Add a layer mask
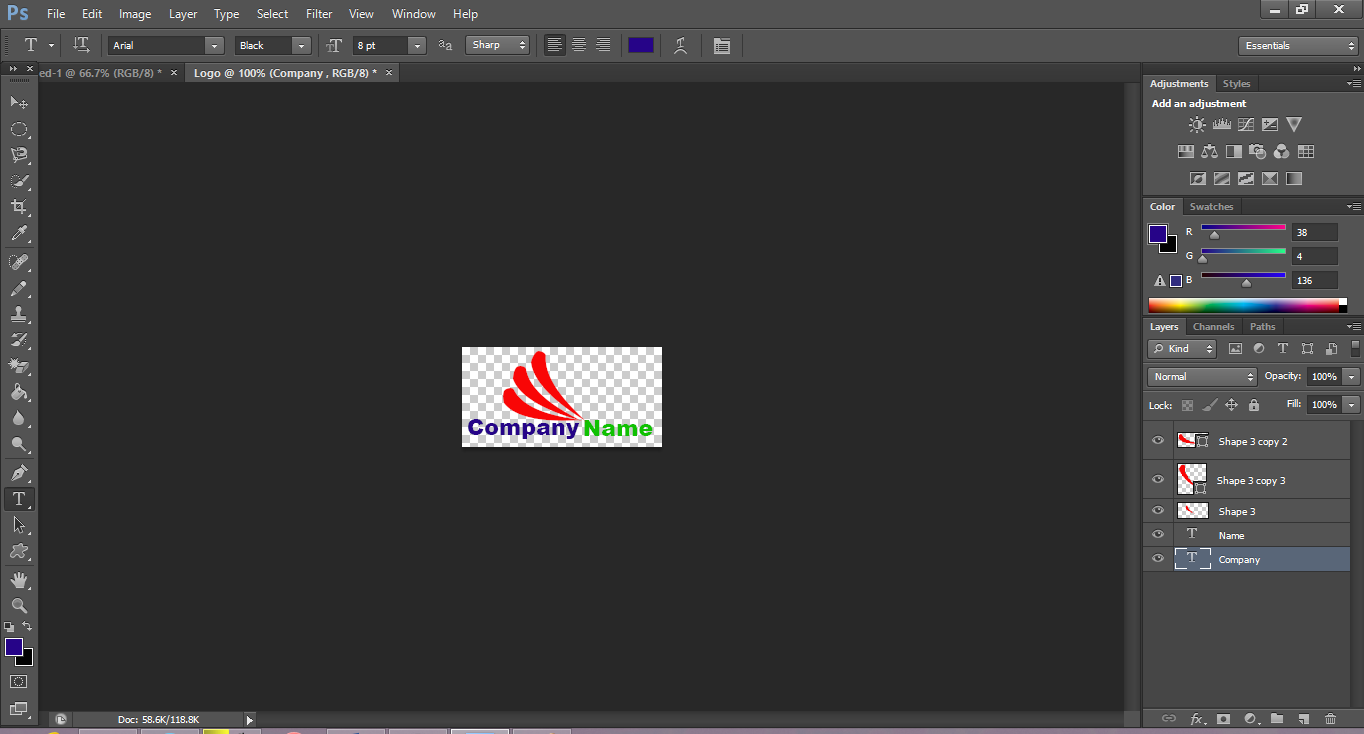Image resolution: width=1364 pixels, height=734 pixels. (x=1223, y=718)
